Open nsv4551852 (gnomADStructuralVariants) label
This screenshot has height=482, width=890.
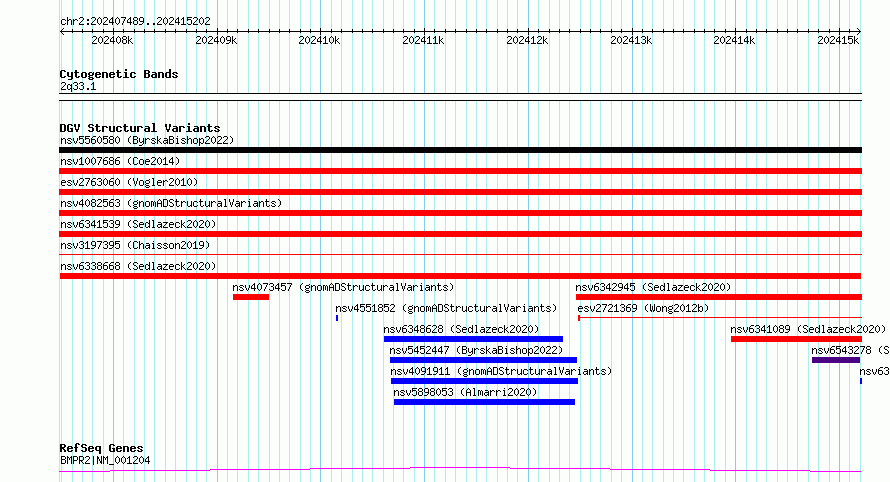point(446,308)
